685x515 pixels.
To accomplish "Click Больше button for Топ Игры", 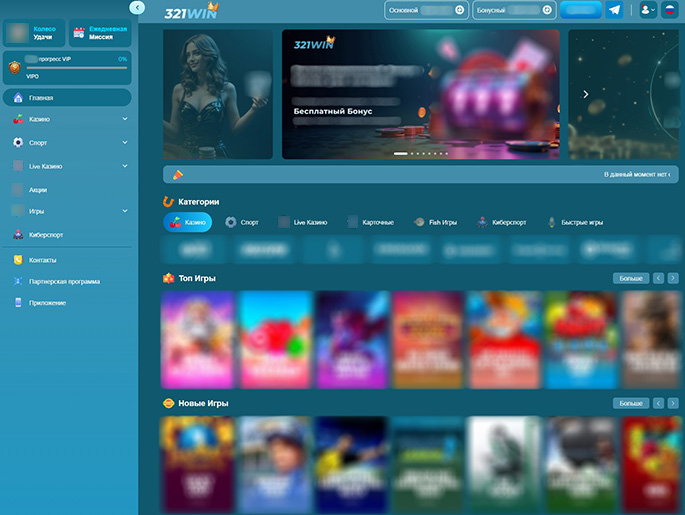I will pos(630,278).
